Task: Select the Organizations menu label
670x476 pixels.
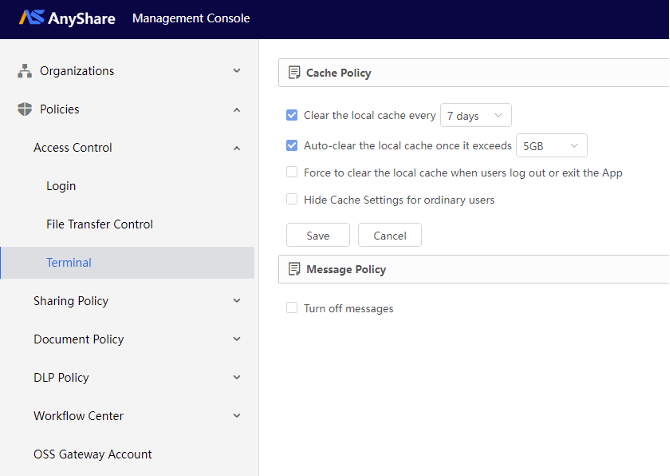Action: [x=77, y=71]
